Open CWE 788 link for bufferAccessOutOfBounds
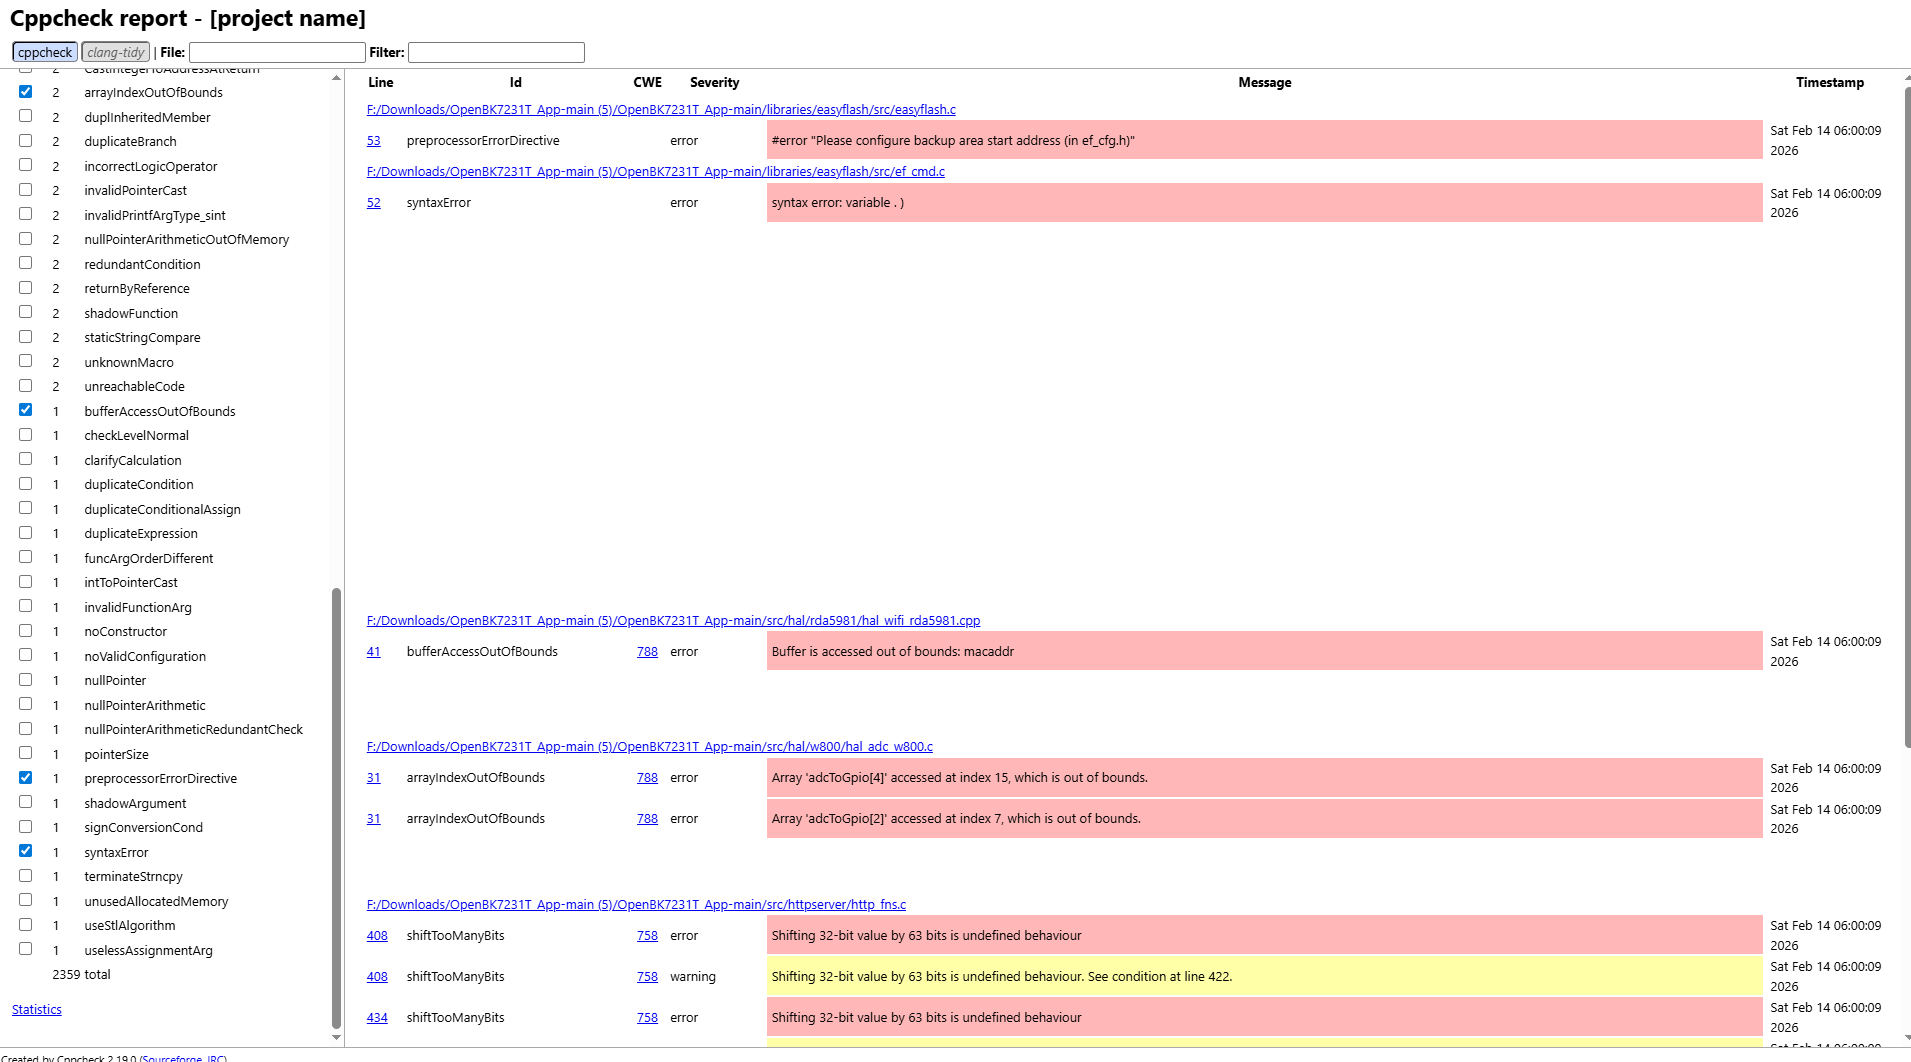The width and height of the screenshot is (1911, 1062). pos(647,652)
